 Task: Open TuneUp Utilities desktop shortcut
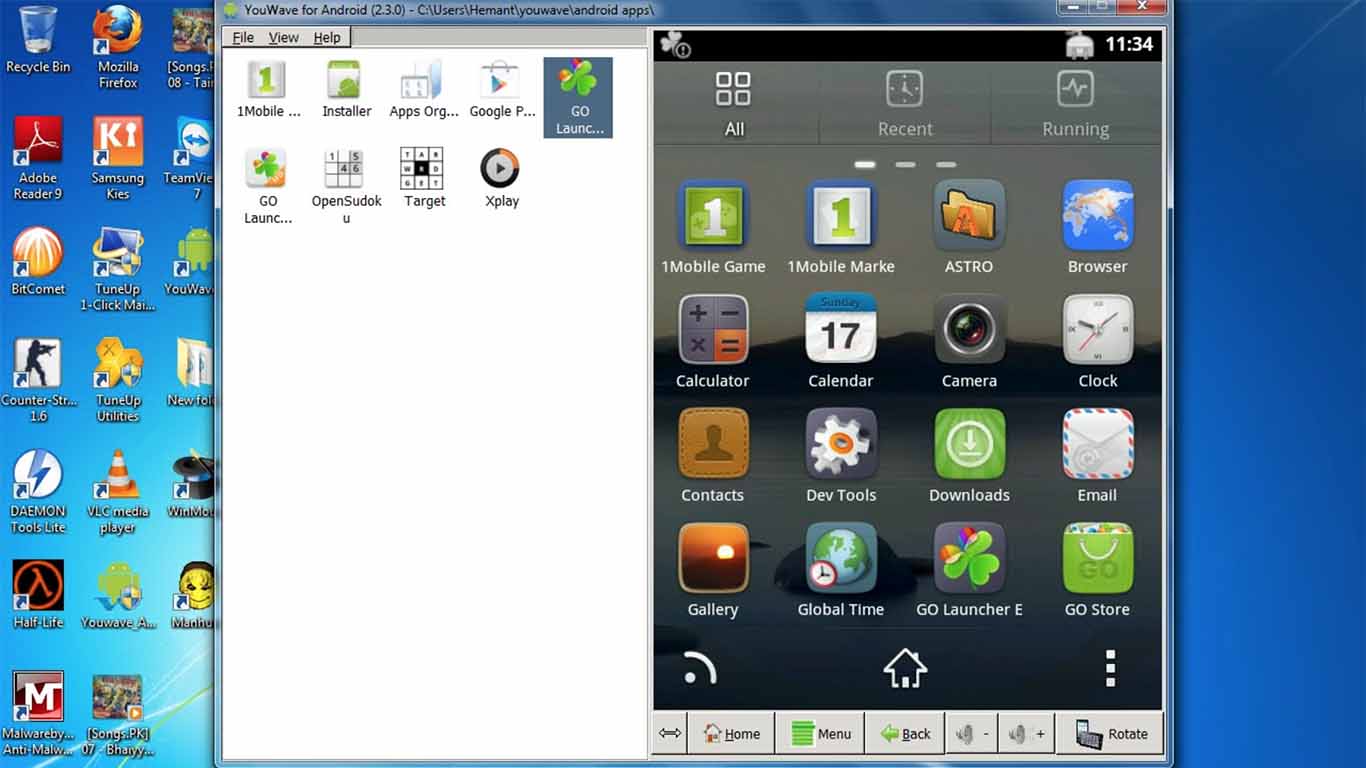pos(118,380)
